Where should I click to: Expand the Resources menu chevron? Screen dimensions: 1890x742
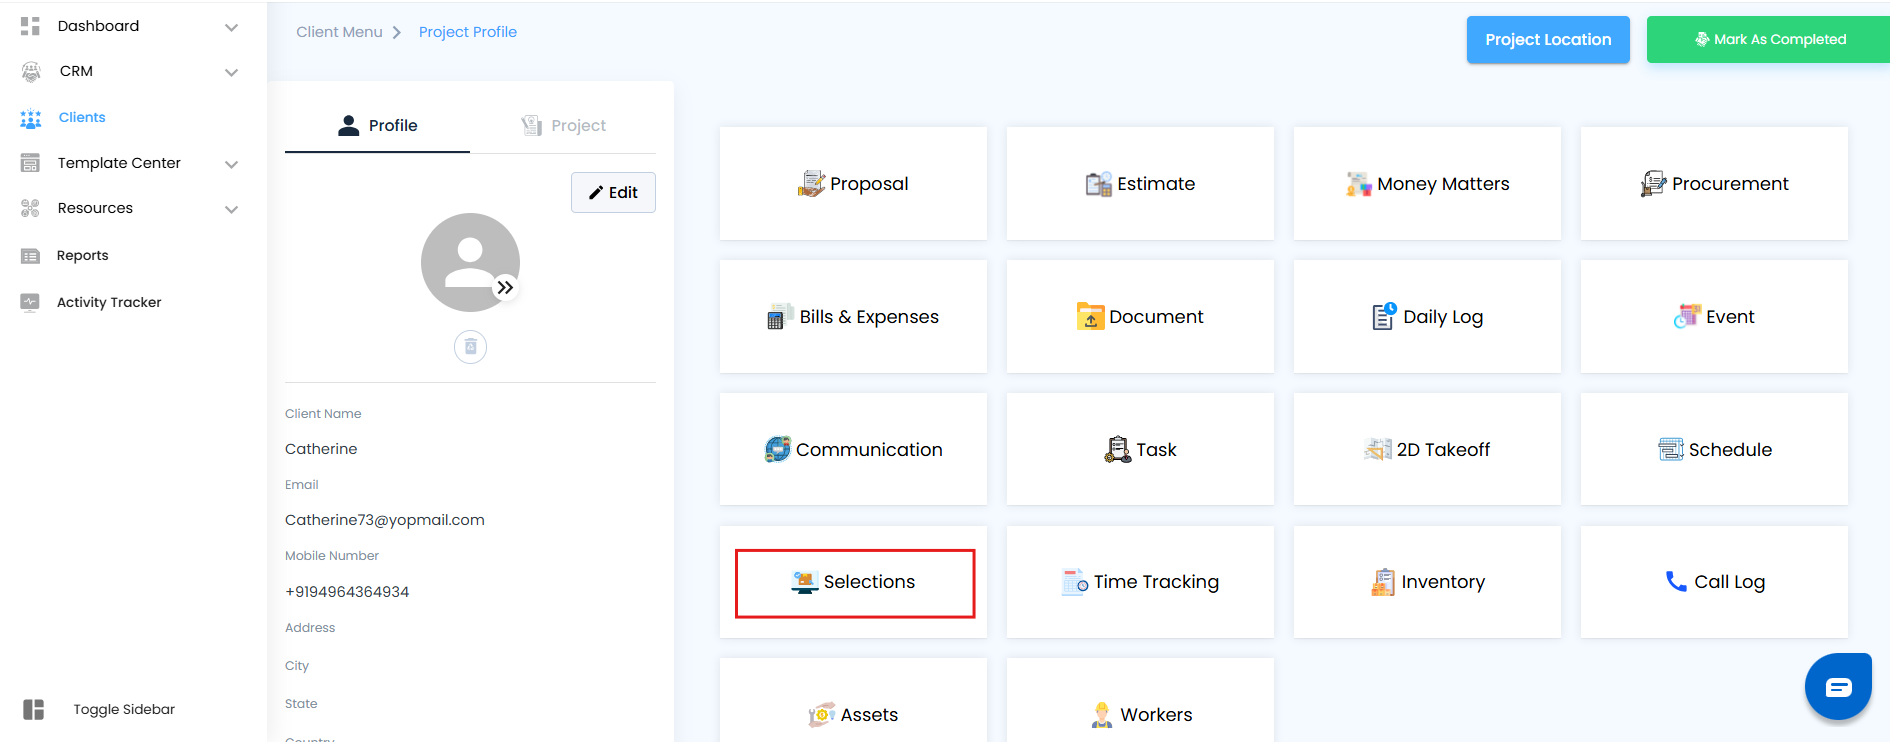(231, 209)
